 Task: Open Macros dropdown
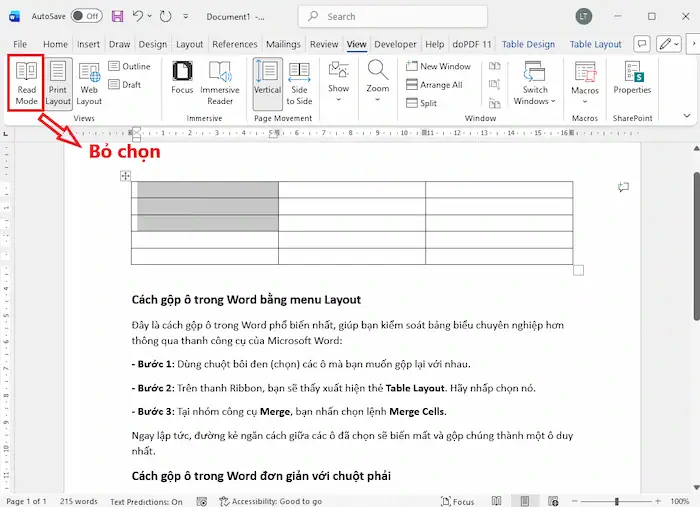[585, 83]
